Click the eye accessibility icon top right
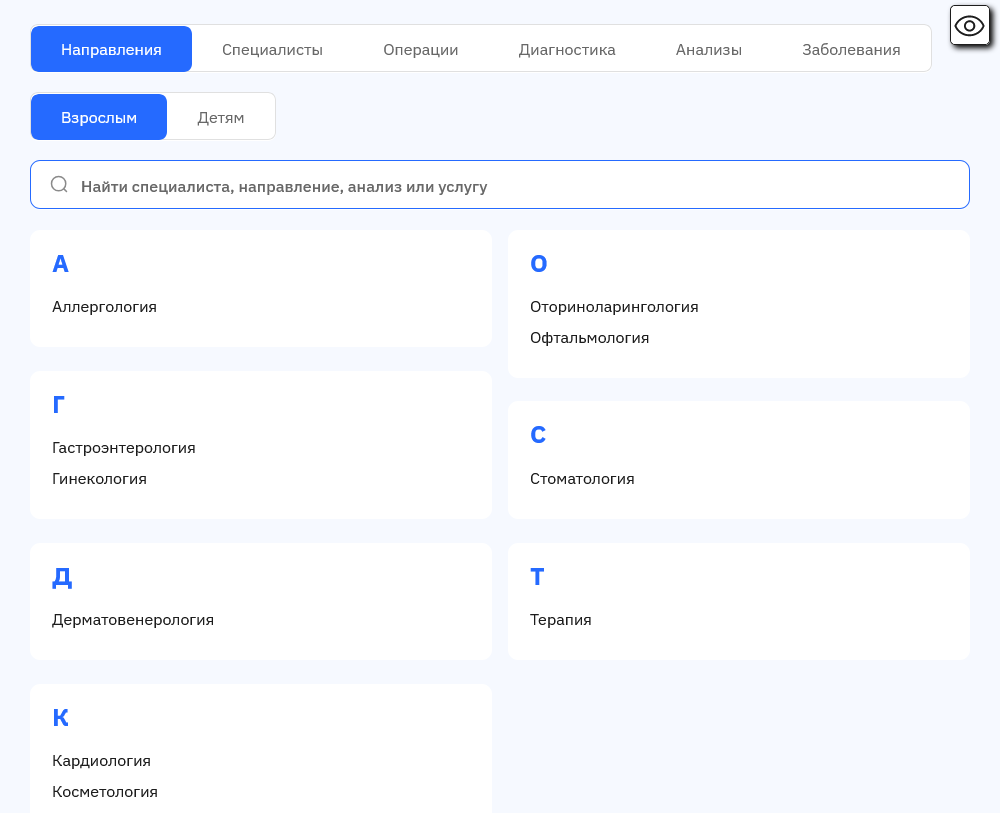This screenshot has width=1000, height=813. (x=968, y=25)
